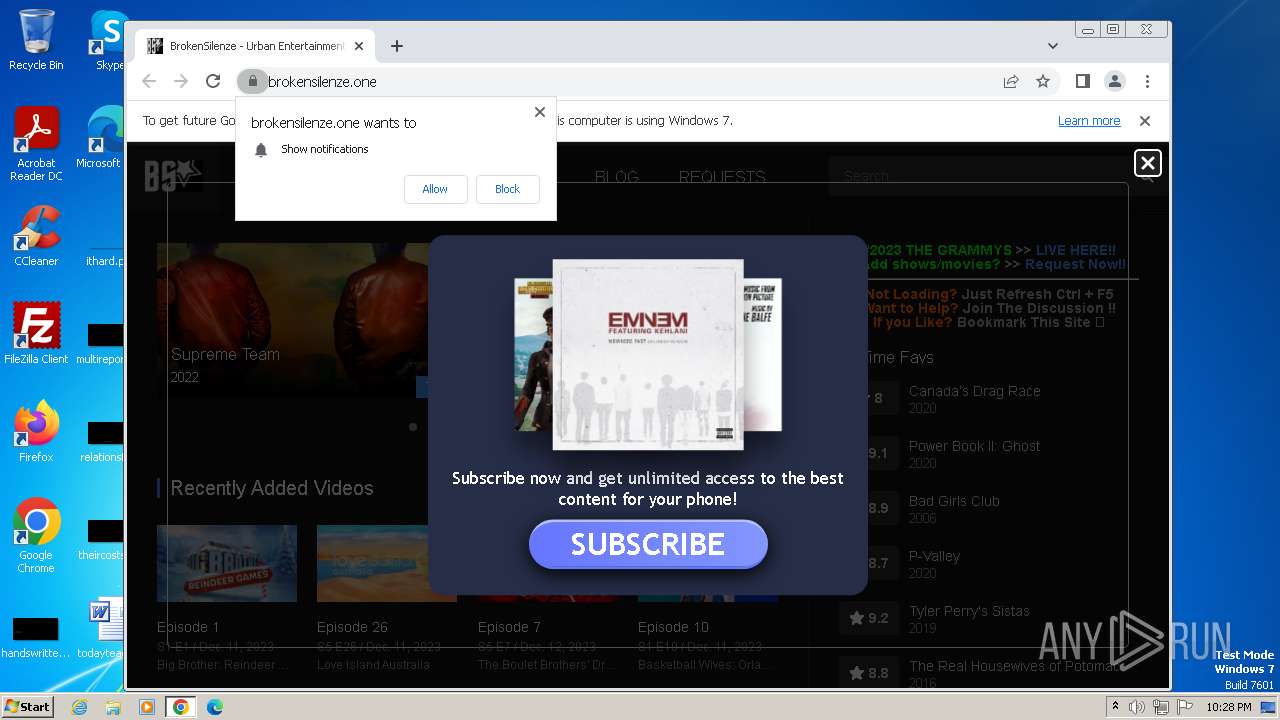
Task: Click the BS site logo
Action: point(173,176)
